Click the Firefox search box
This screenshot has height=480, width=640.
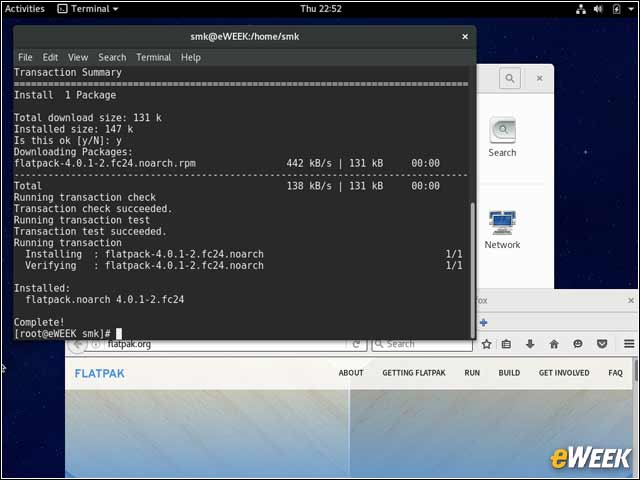[x=422, y=344]
